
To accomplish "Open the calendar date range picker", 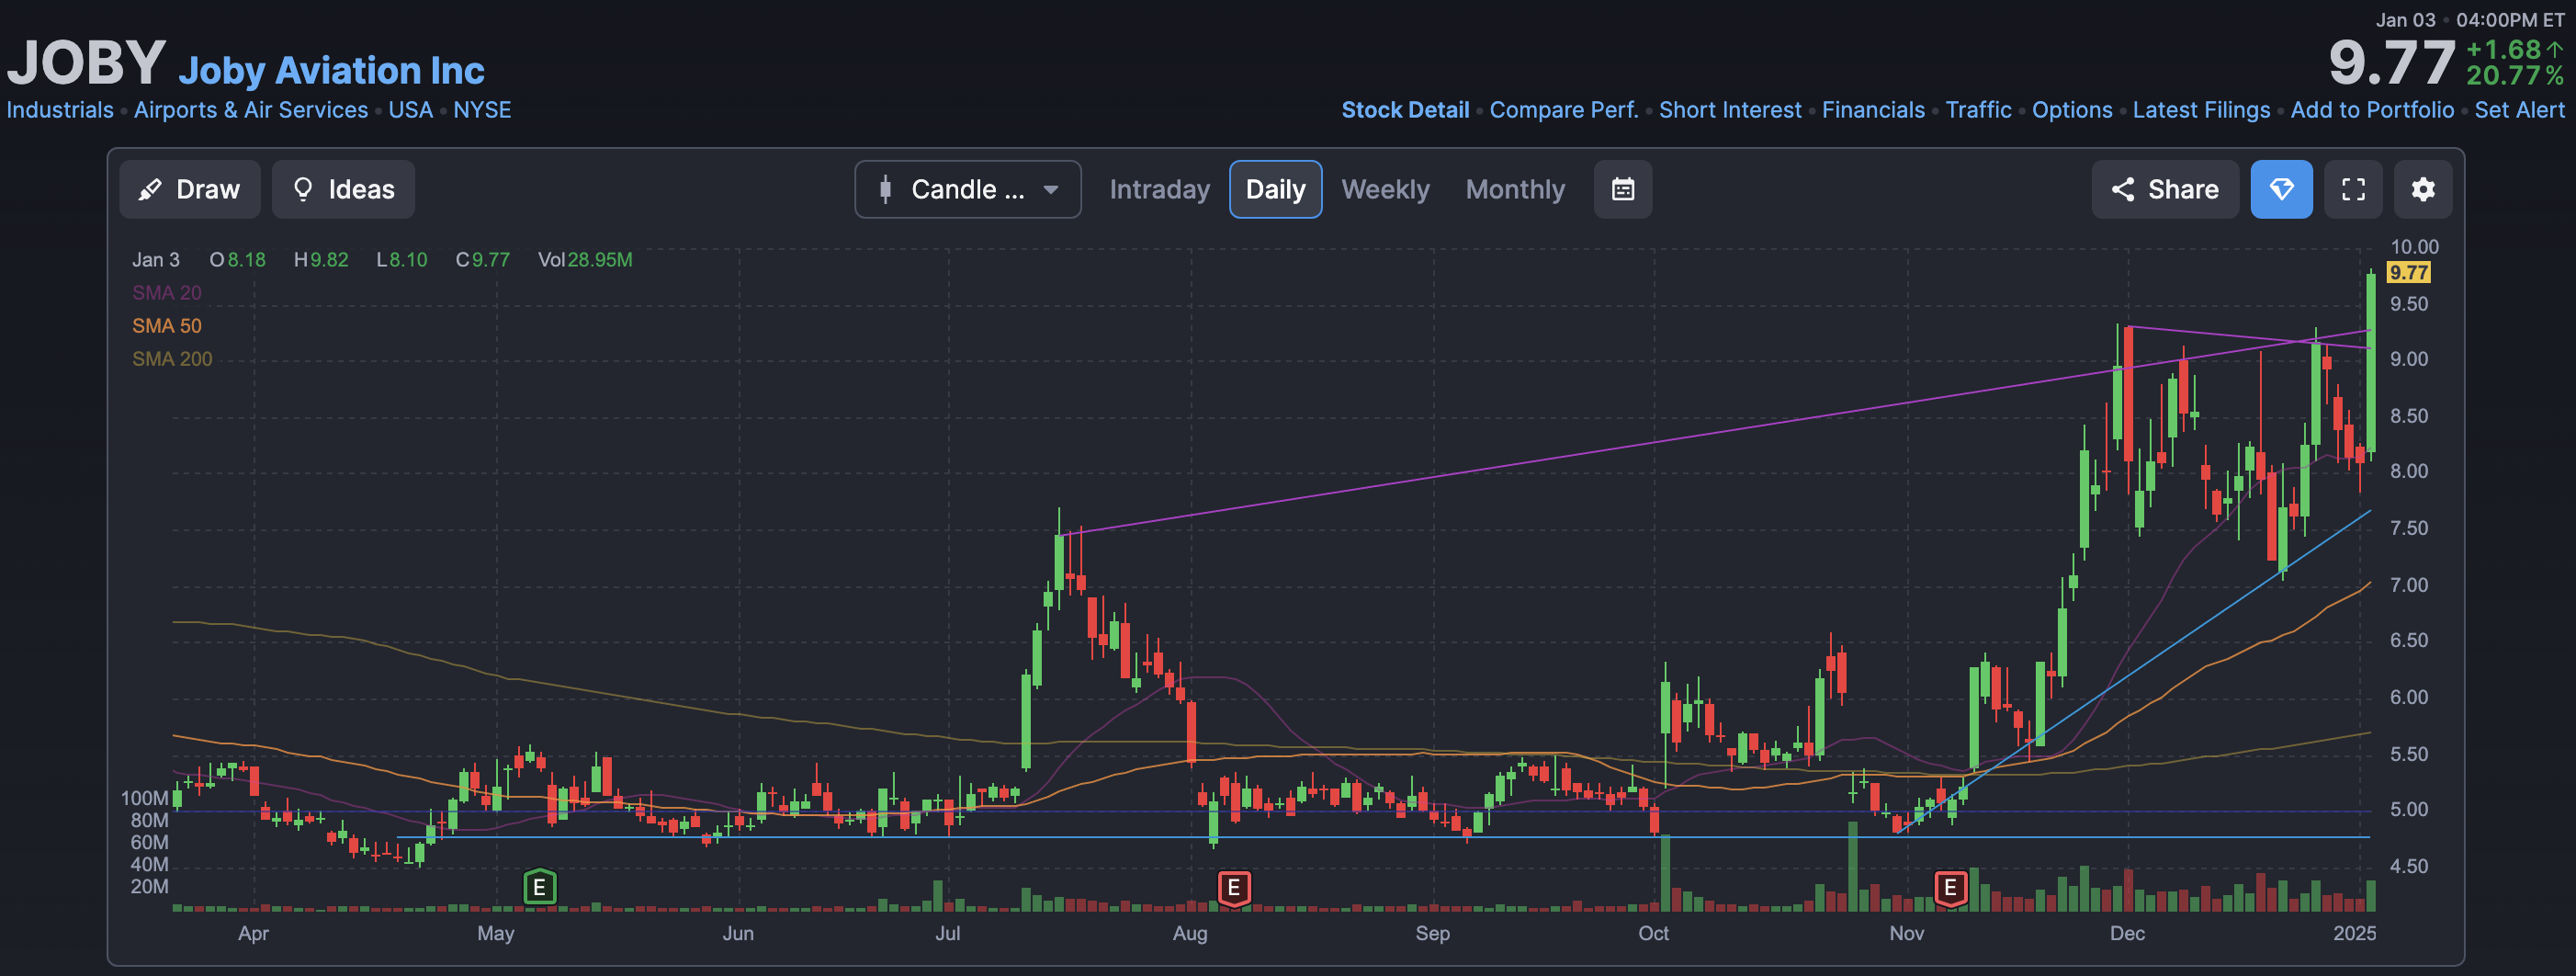I will [1622, 189].
